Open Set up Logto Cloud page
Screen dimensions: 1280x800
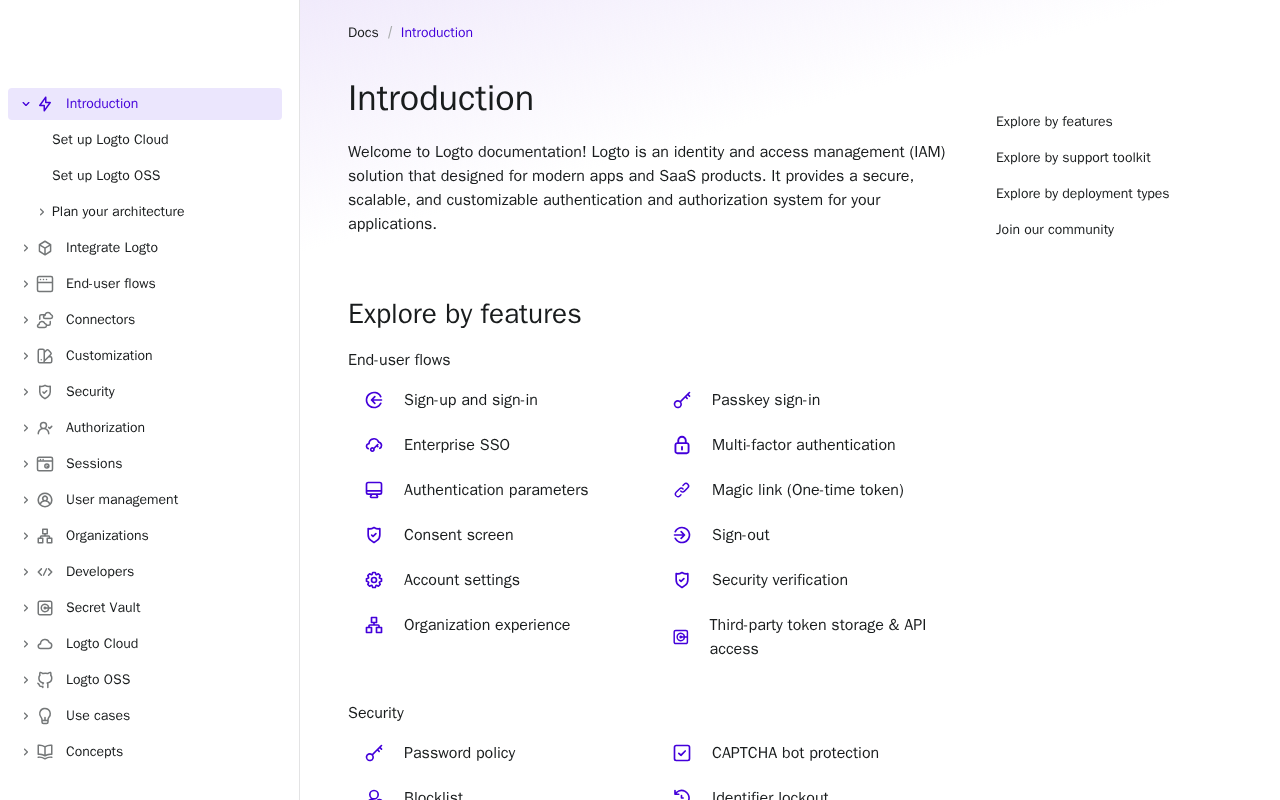[x=110, y=140]
